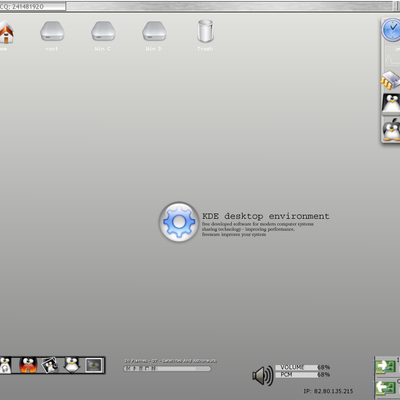Click the PCM 68% value

coord(323,375)
